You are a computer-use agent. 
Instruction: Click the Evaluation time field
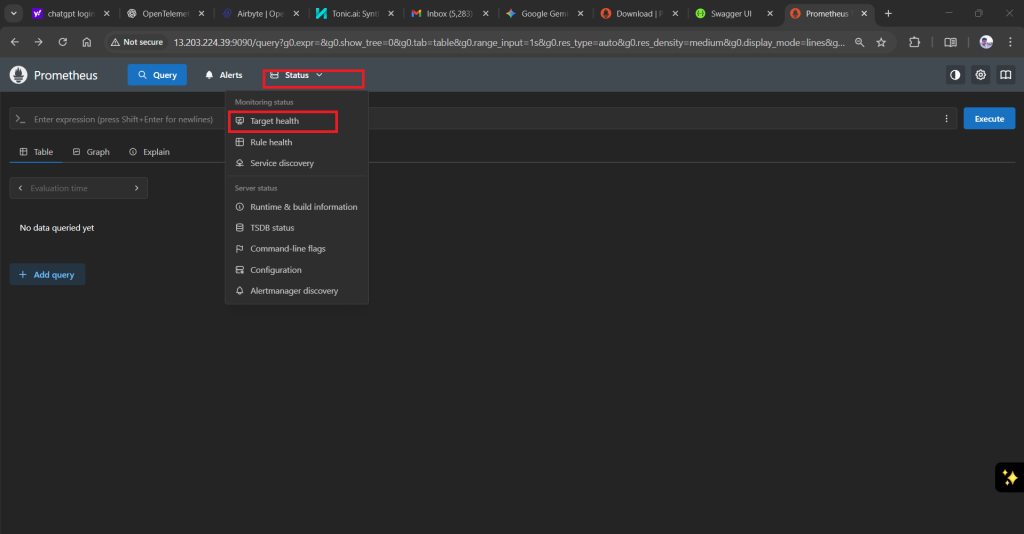78,188
